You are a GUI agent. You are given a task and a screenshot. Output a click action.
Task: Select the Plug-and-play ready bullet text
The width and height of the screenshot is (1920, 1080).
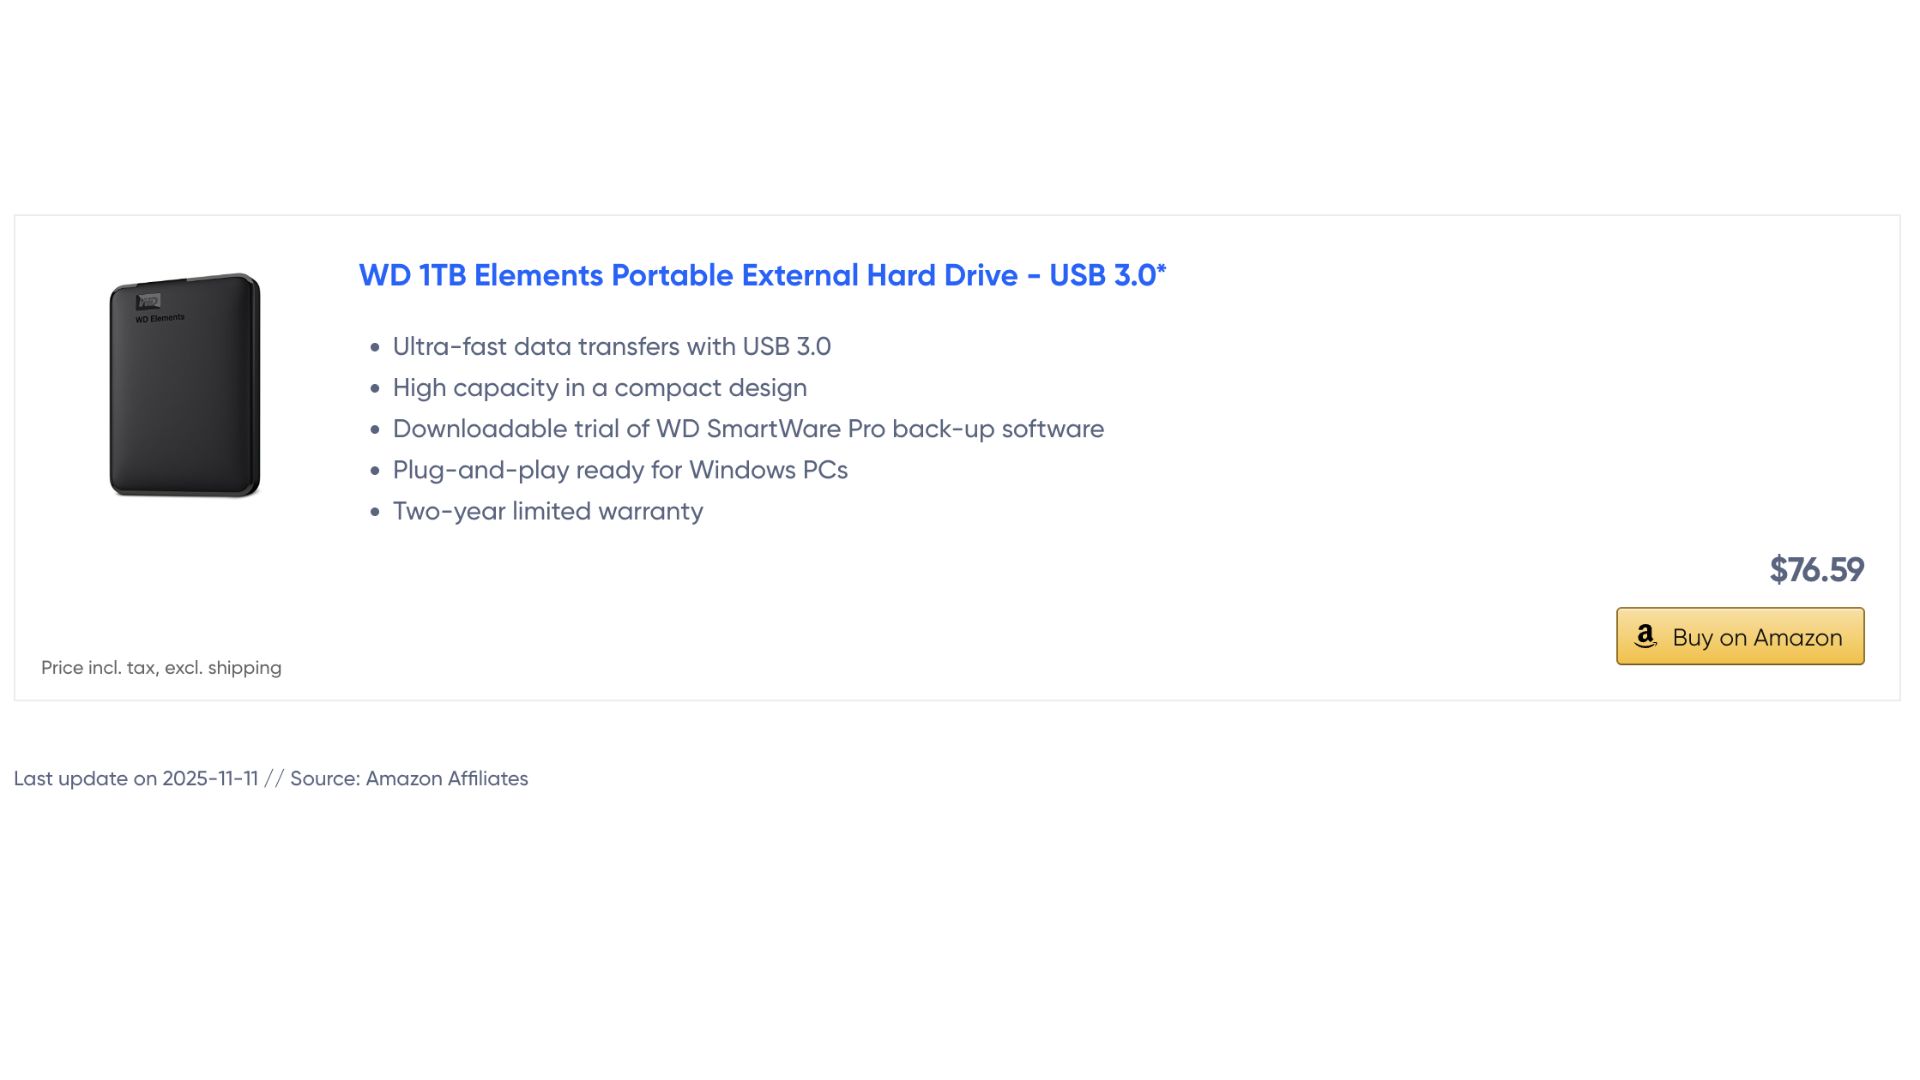[x=620, y=470]
